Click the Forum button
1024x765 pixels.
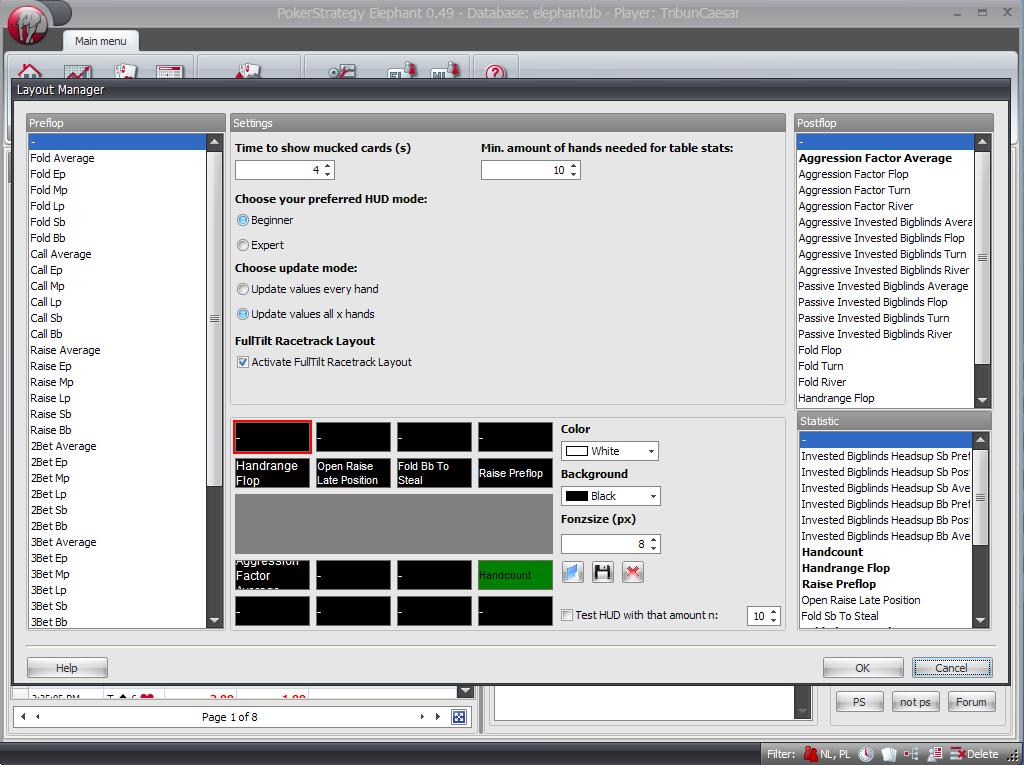[971, 702]
